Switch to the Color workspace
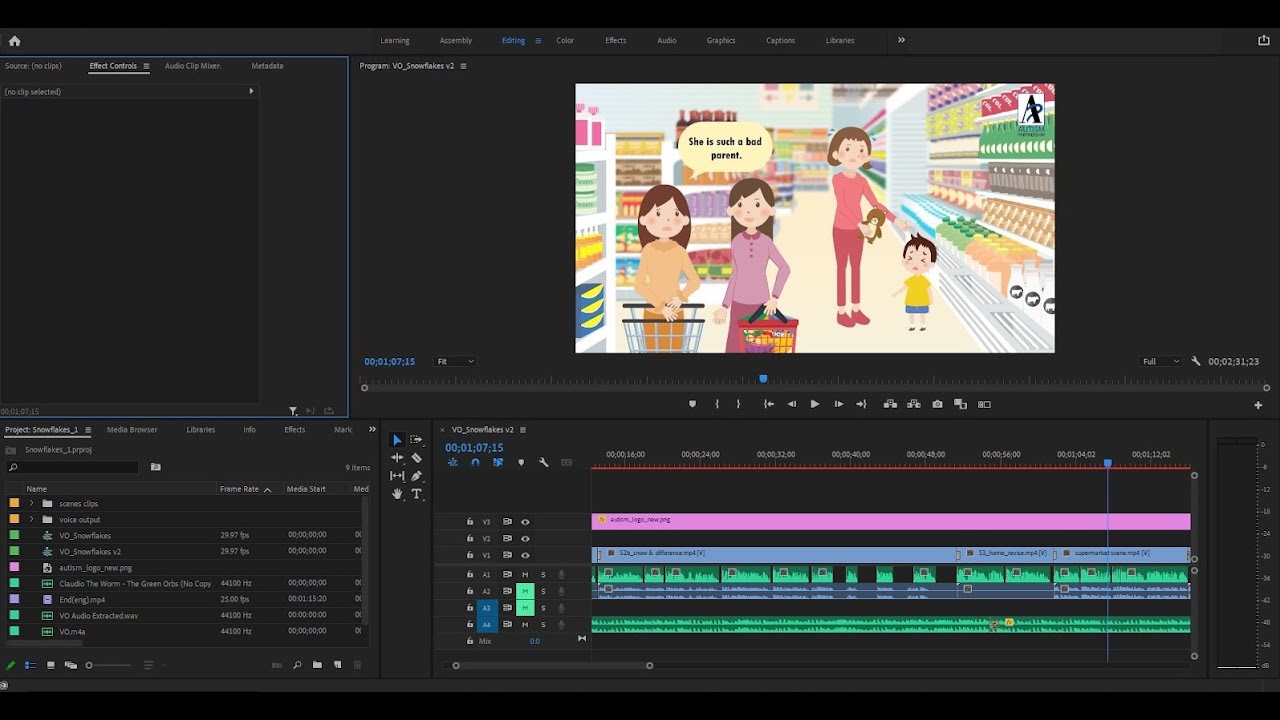The height and width of the screenshot is (720, 1280). click(x=565, y=41)
